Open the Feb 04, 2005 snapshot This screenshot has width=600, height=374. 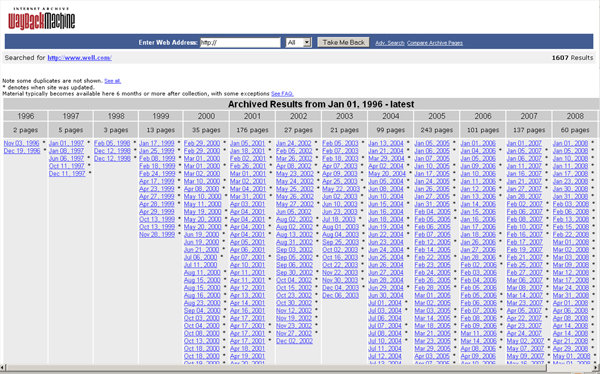432,212
